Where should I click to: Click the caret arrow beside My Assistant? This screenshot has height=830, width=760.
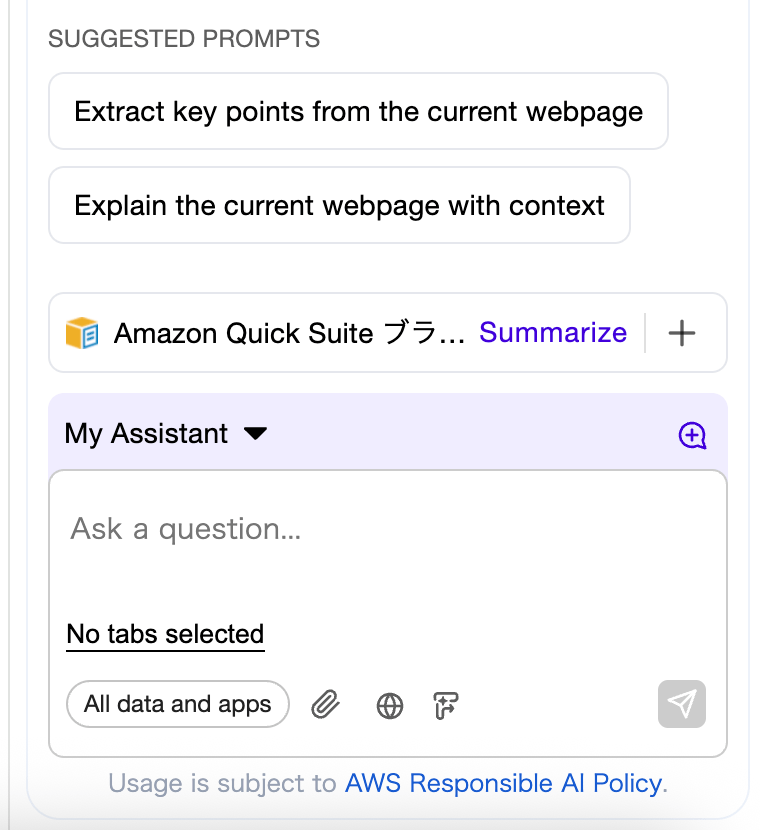[256, 434]
